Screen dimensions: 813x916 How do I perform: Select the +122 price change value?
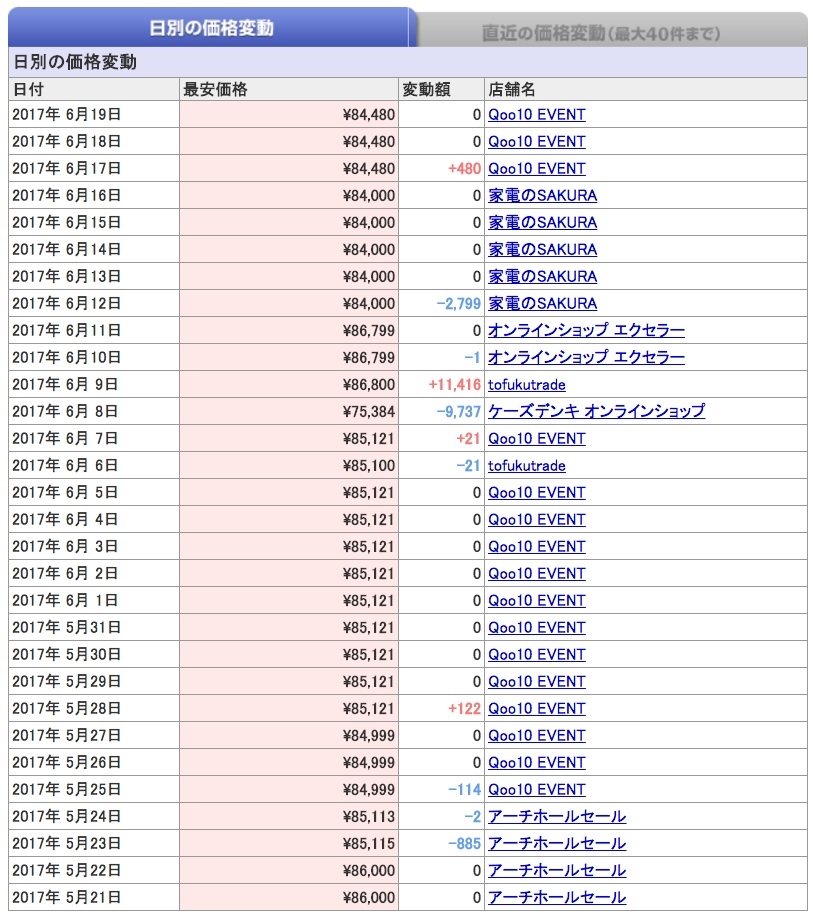click(464, 709)
